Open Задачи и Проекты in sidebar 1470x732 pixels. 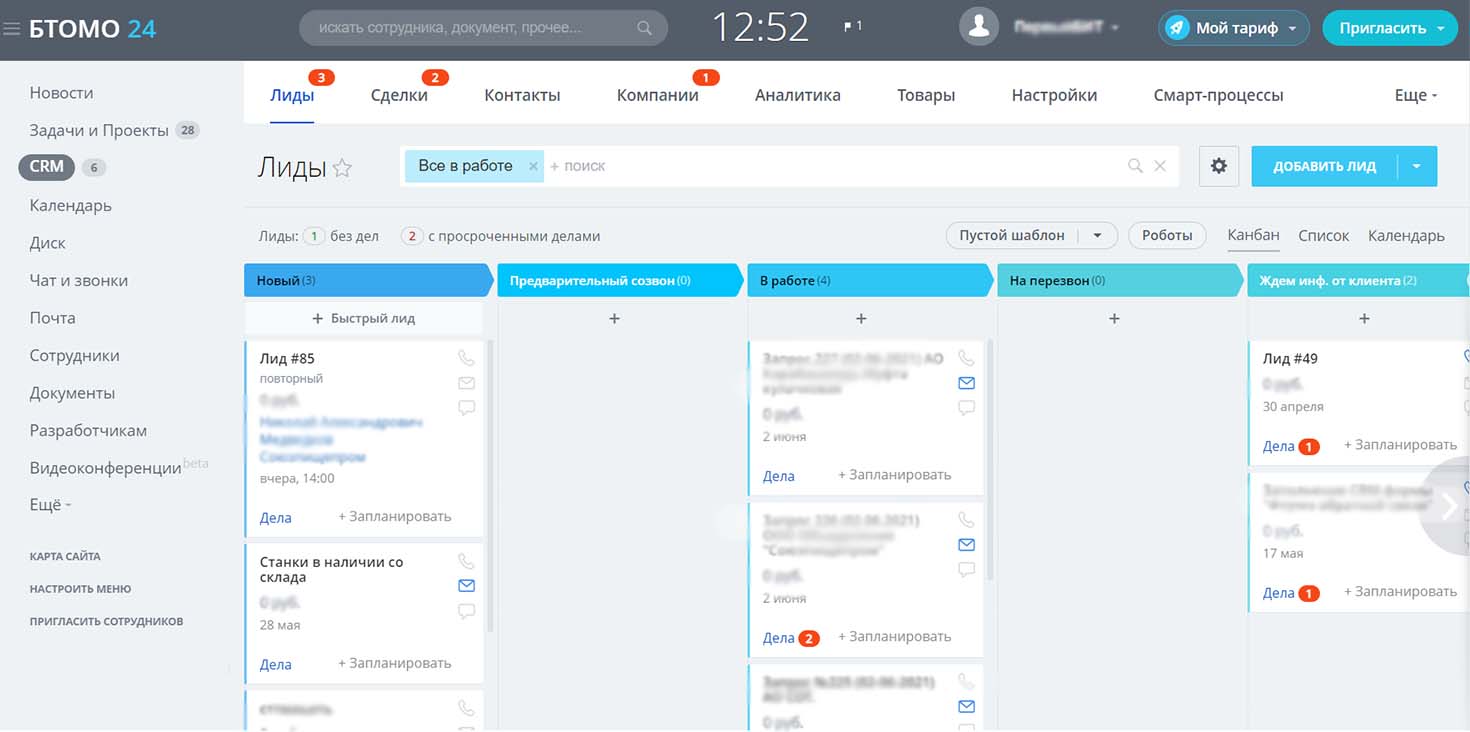(100, 130)
